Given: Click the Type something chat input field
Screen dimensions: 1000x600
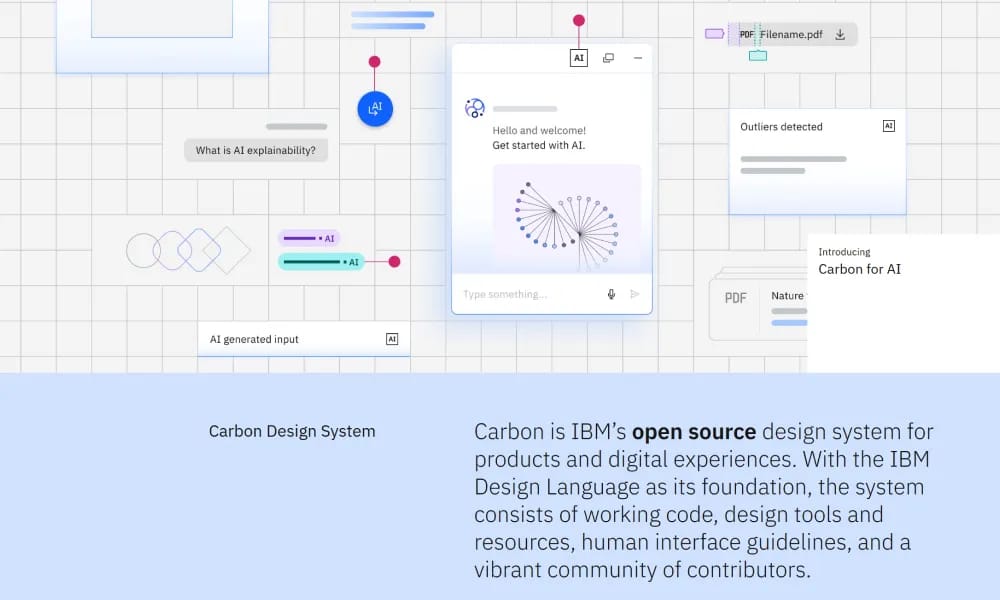Looking at the screenshot, I should coord(552,294).
